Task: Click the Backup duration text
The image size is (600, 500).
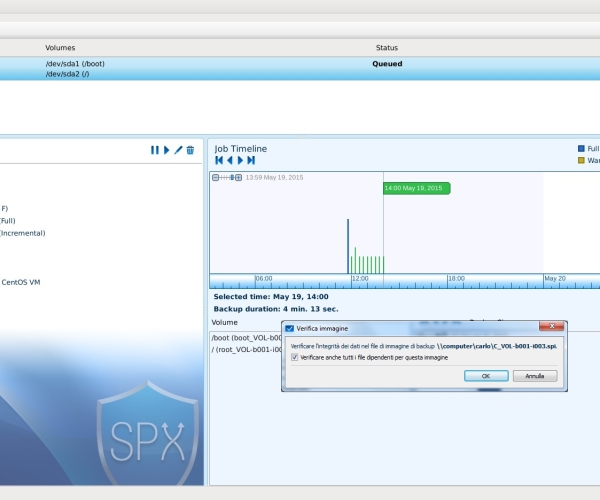Action: point(276,309)
